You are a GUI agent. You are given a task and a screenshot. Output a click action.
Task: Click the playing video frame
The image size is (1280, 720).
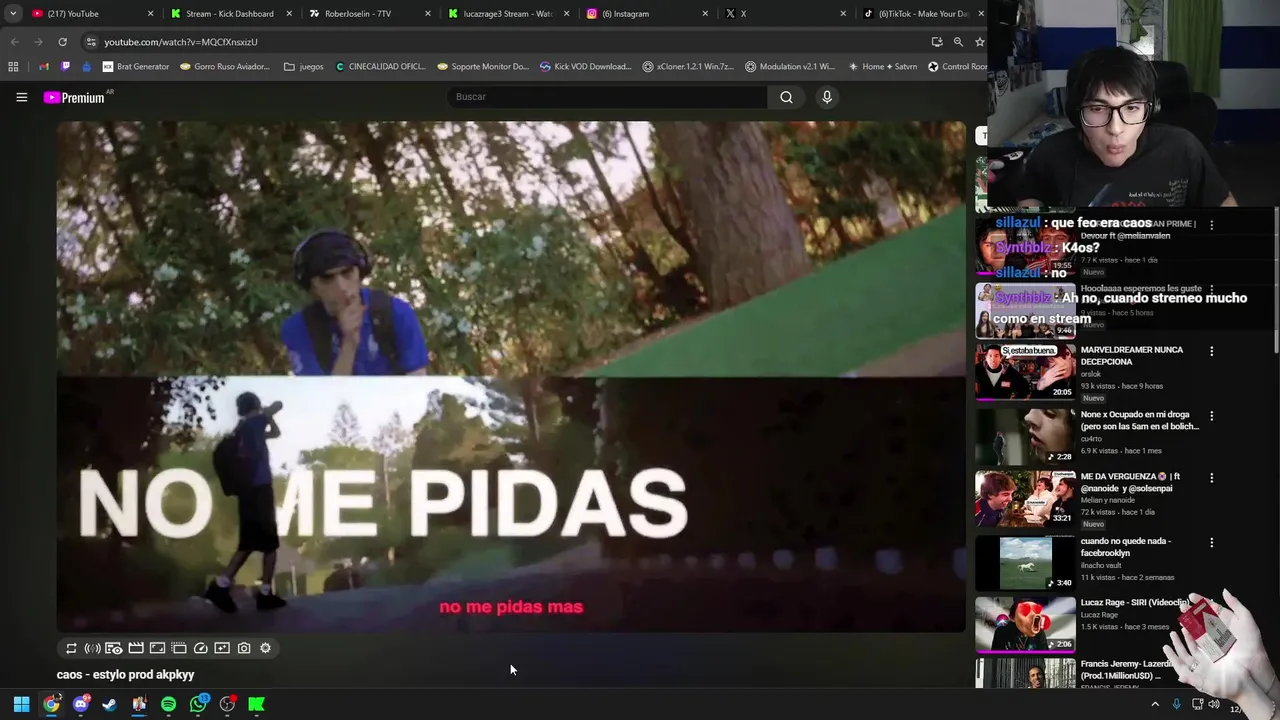click(511, 376)
